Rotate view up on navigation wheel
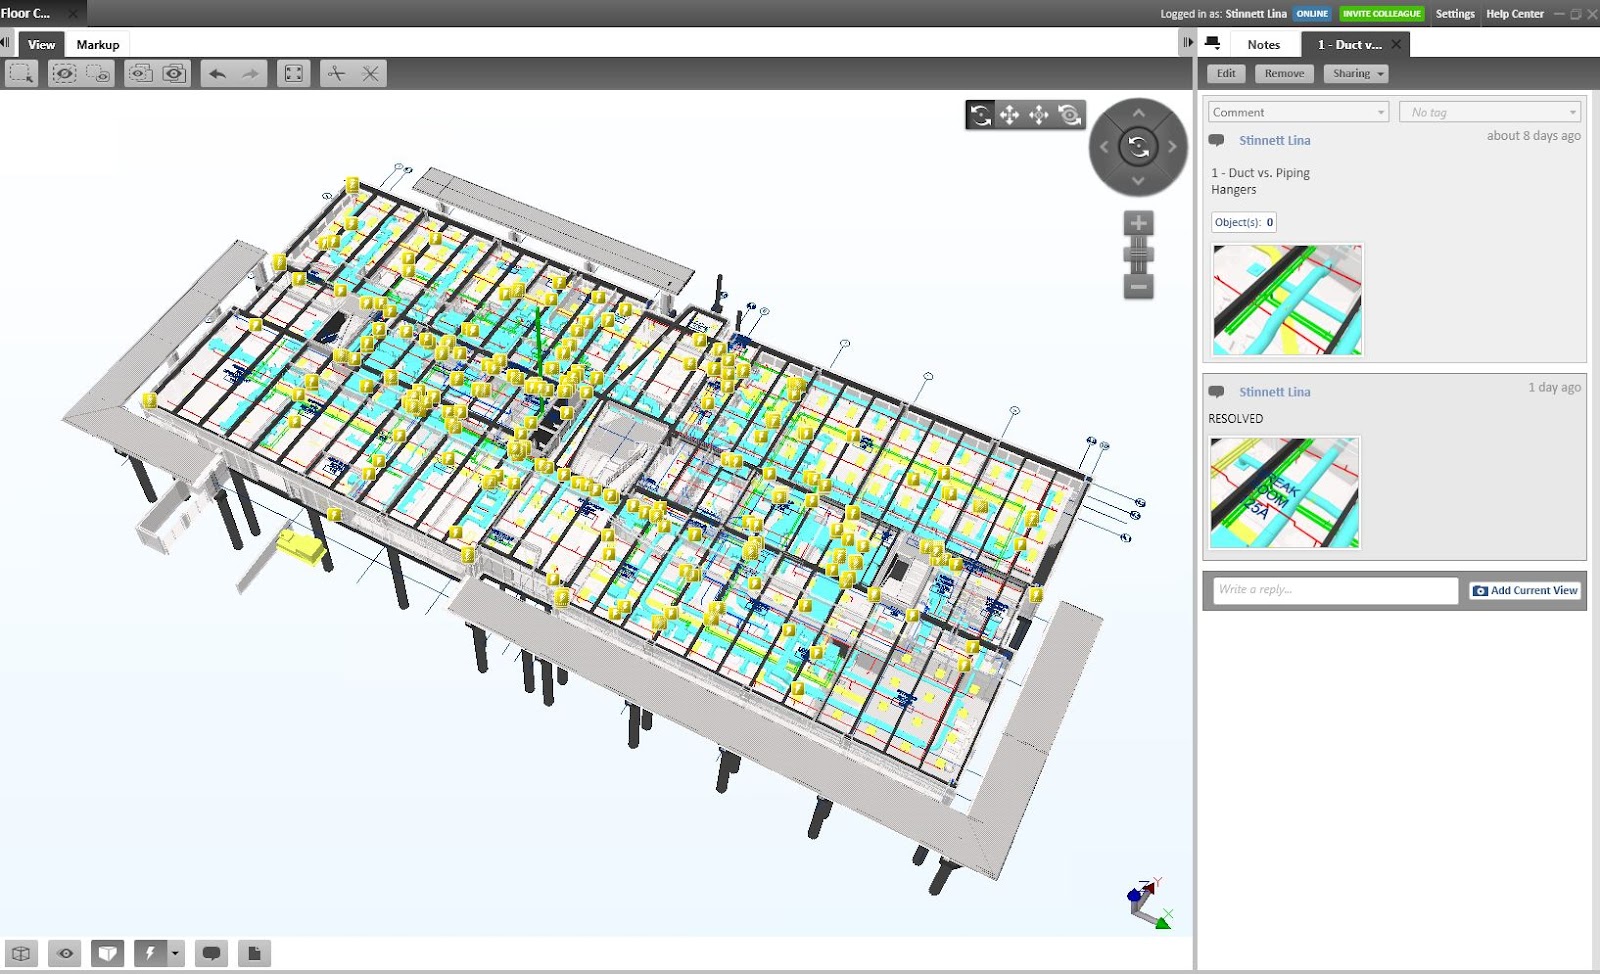The height and width of the screenshot is (974, 1600). tap(1138, 113)
